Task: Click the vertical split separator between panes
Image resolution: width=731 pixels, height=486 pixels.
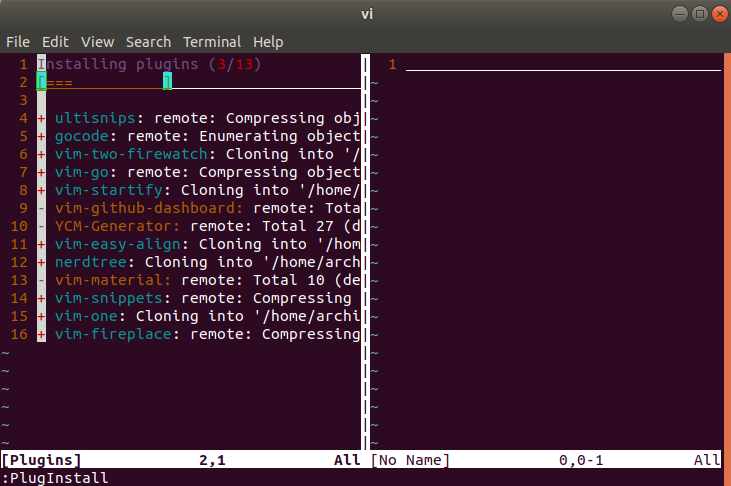Action: [x=366, y=252]
